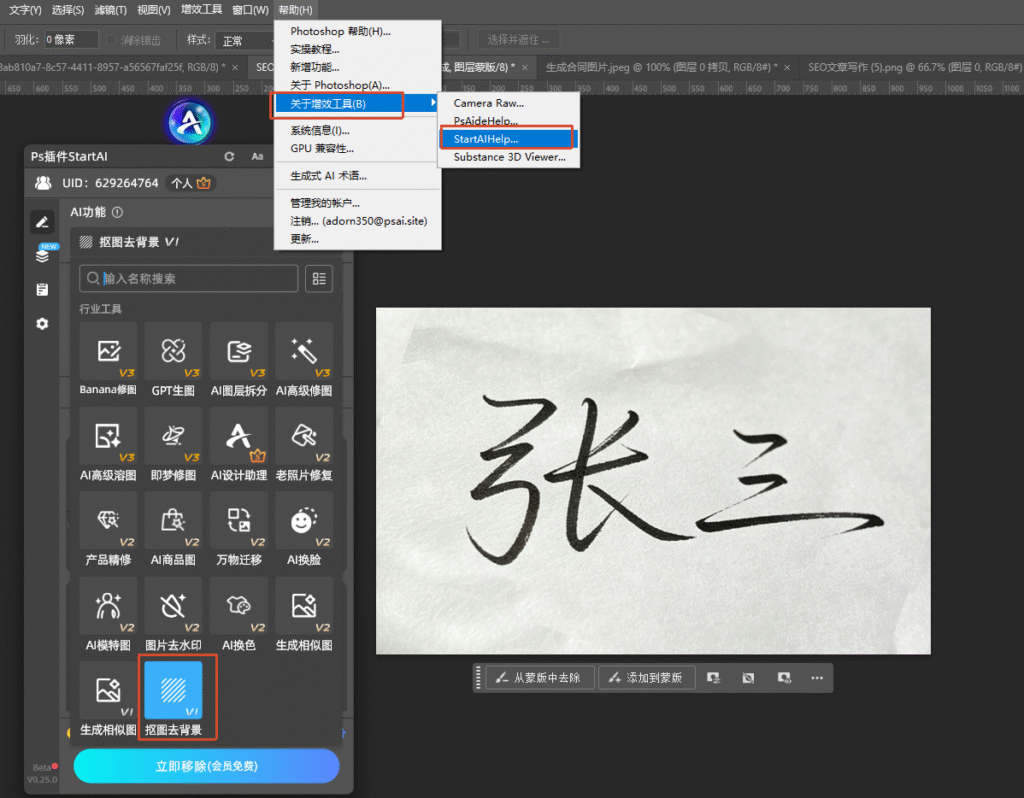This screenshot has width=1024, height=798.
Task: Toggle the tool list view icon
Action: click(x=319, y=279)
